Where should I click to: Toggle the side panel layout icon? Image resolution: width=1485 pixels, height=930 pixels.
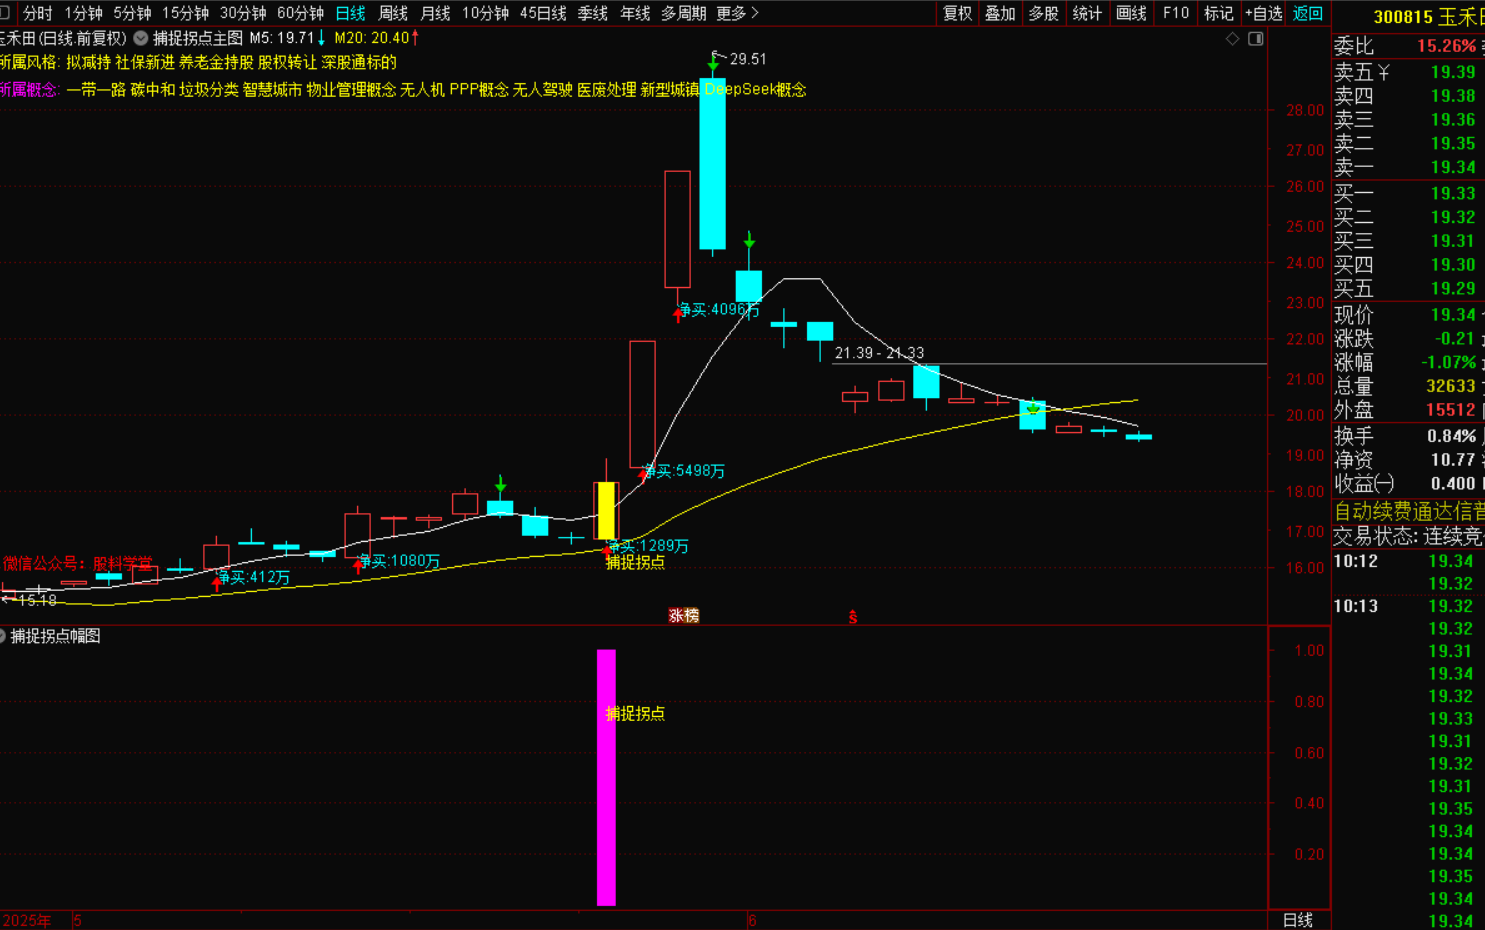1256,39
